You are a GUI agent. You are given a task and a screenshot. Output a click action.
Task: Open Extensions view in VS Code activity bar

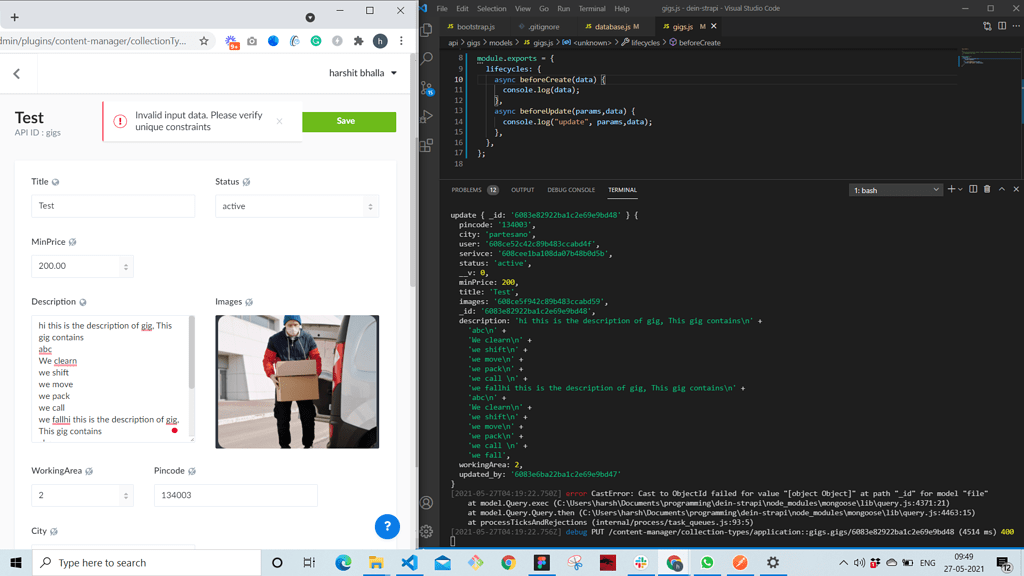[427, 145]
